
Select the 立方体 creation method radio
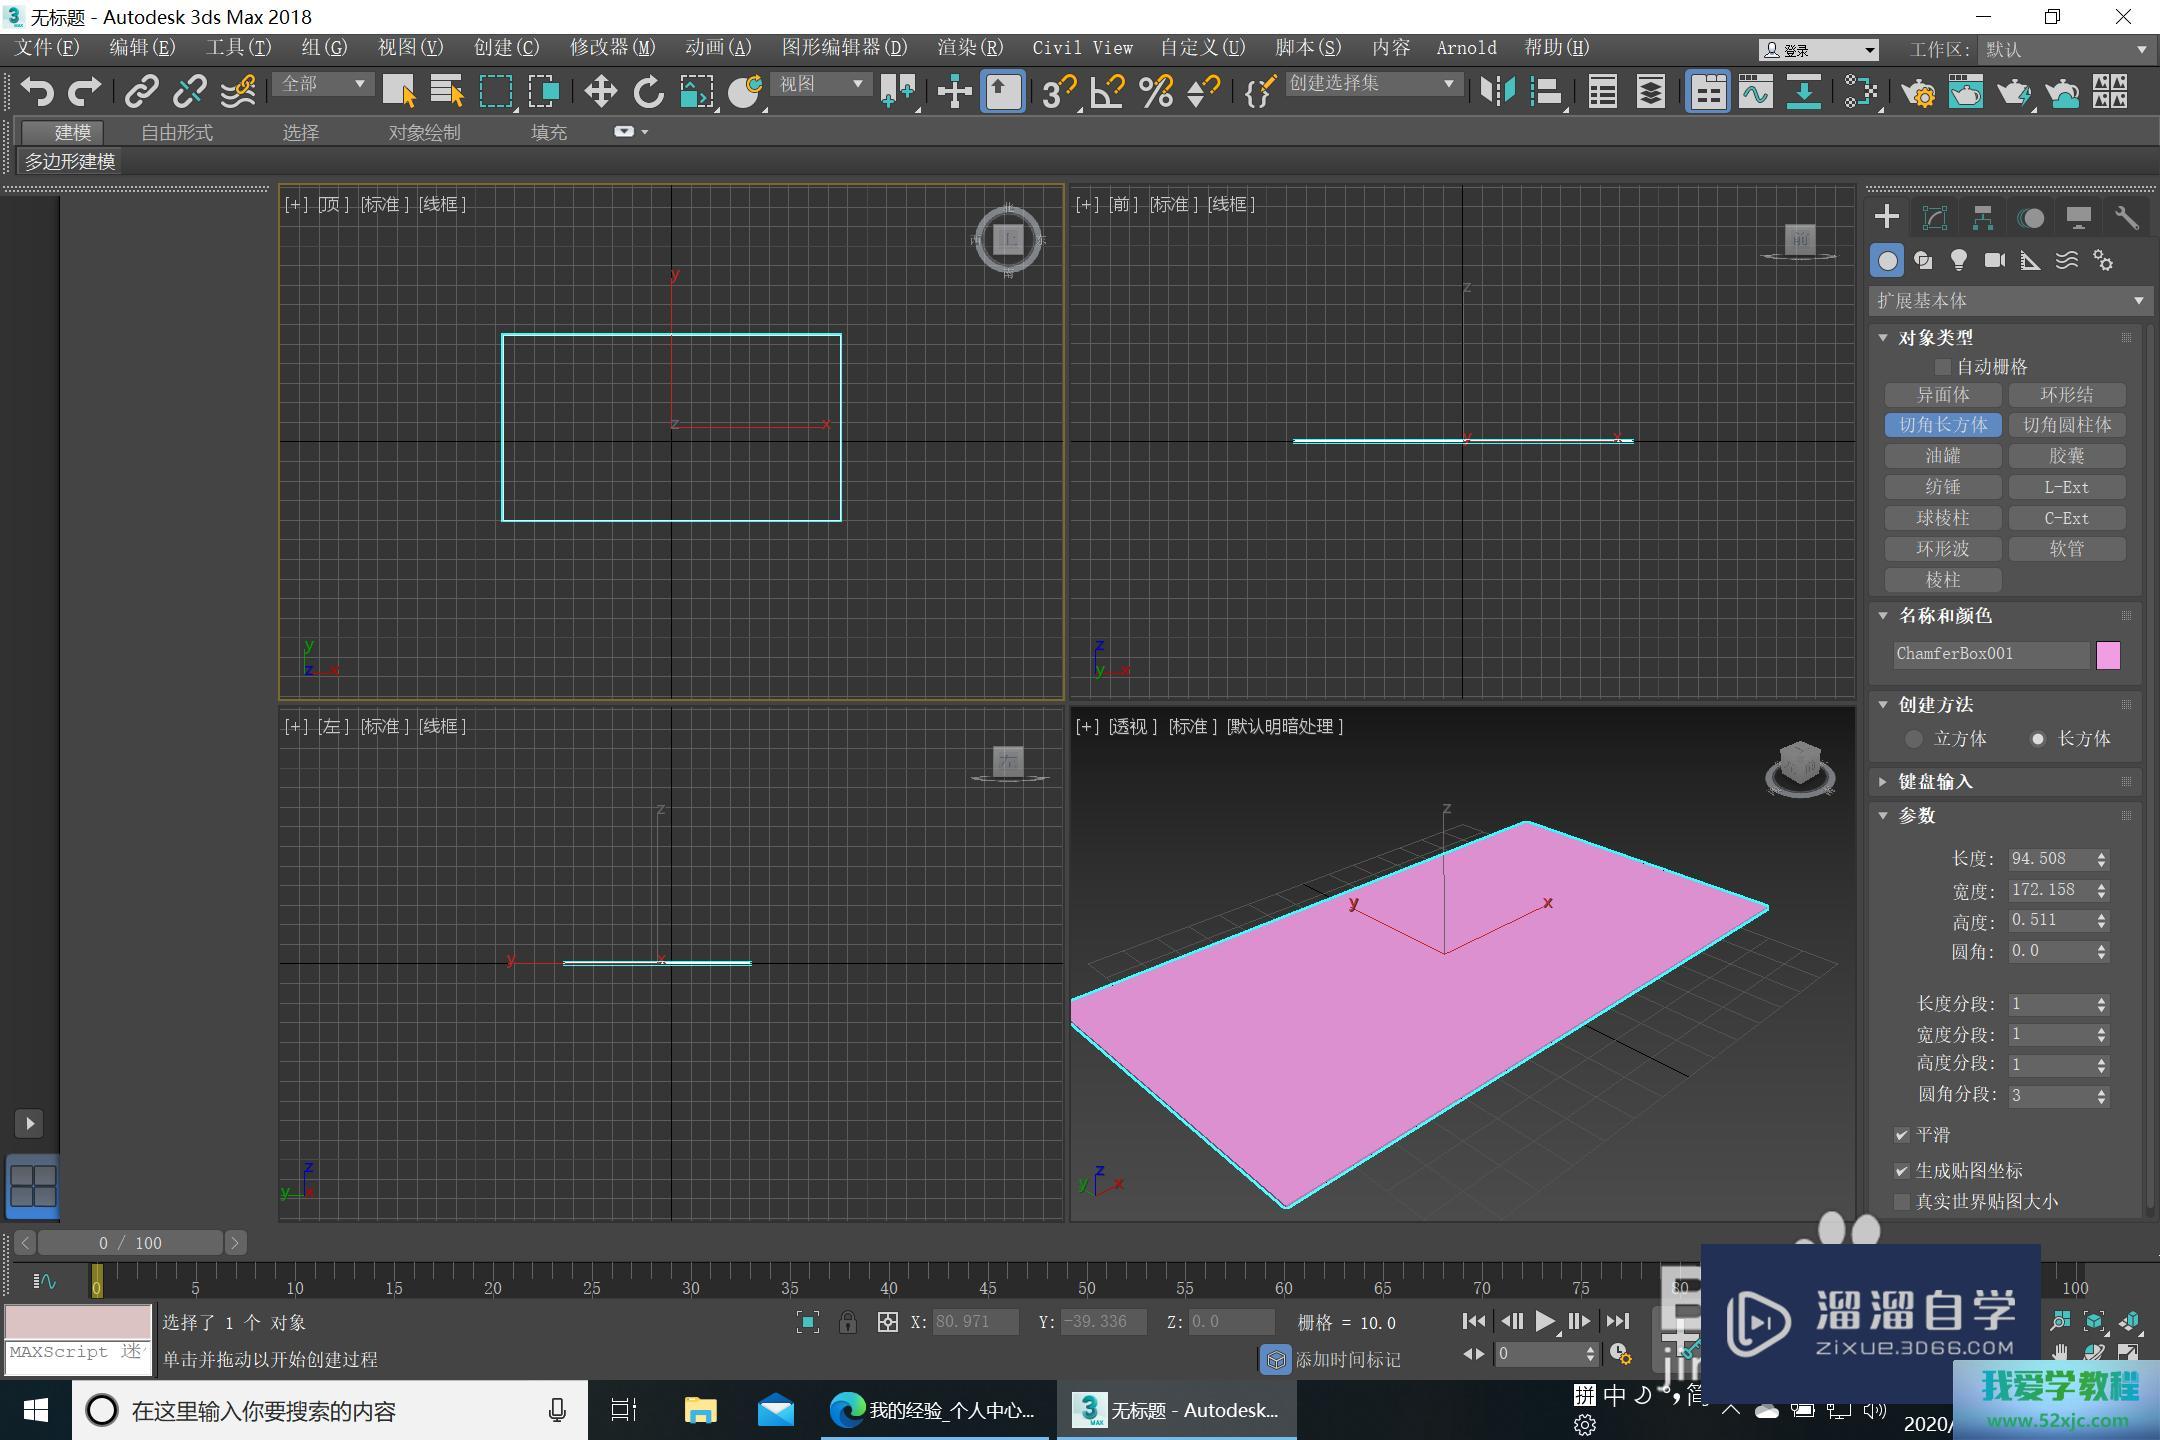pos(1914,739)
